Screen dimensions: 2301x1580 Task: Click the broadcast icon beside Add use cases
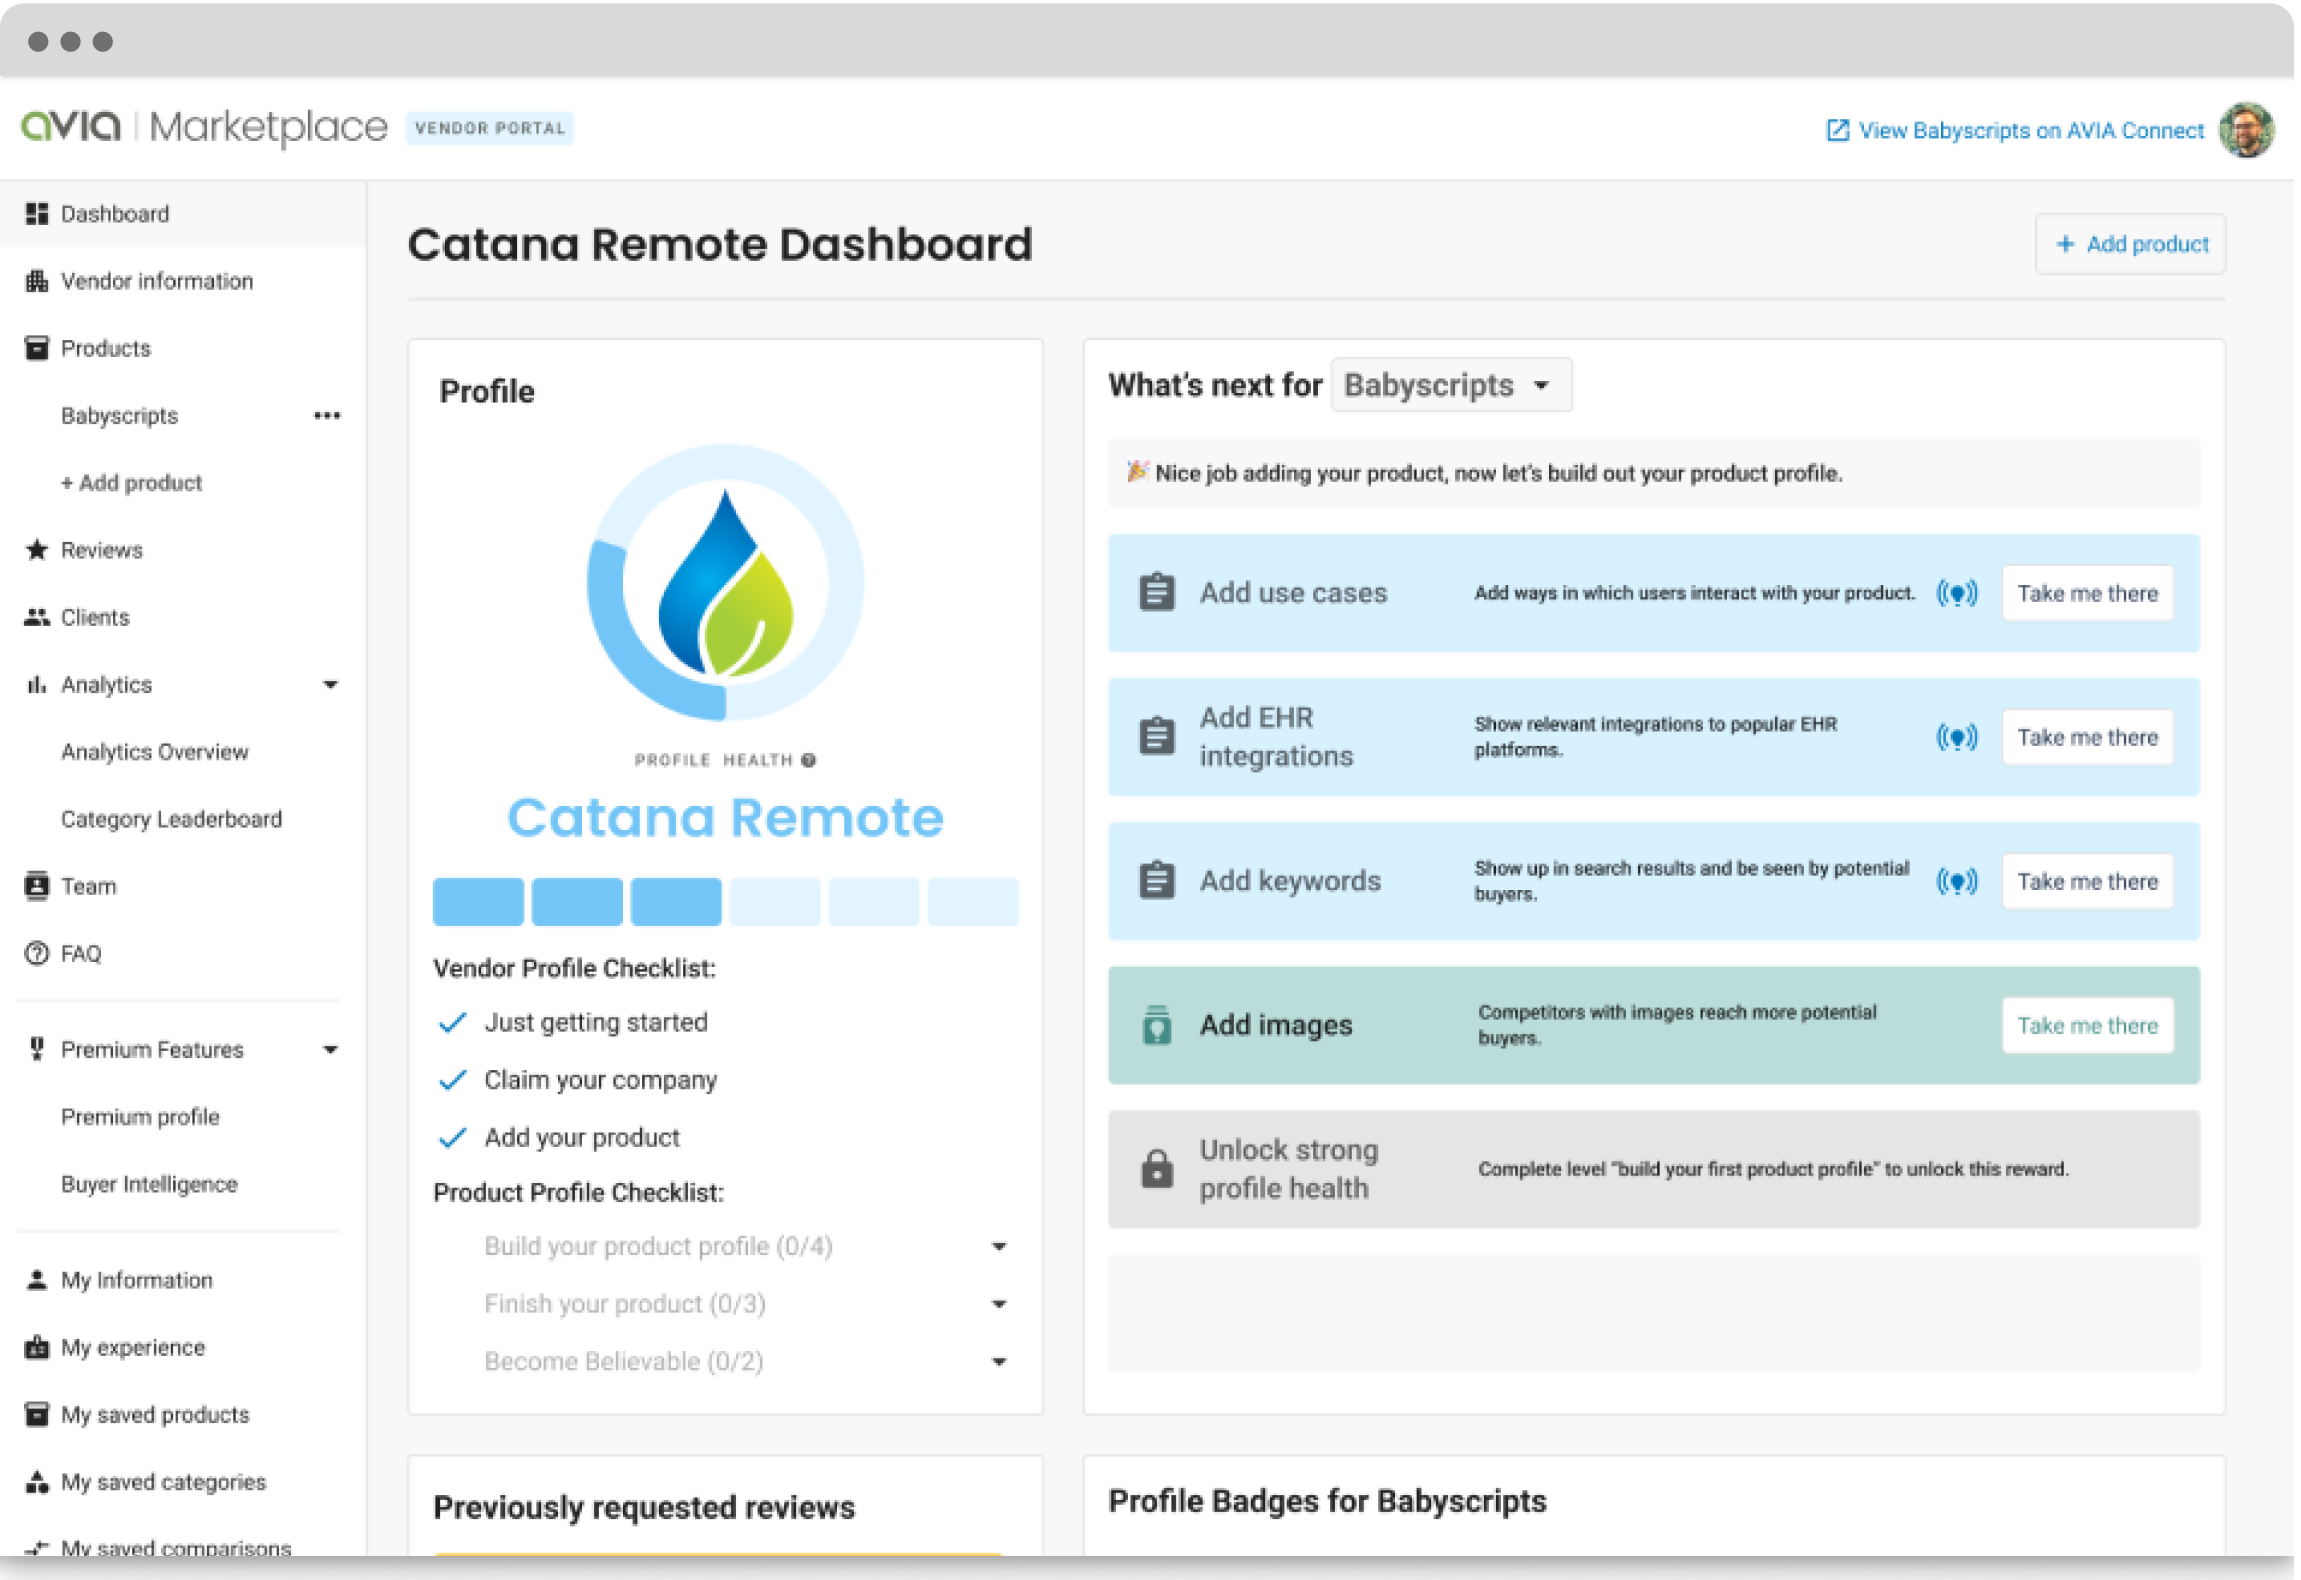point(1956,593)
